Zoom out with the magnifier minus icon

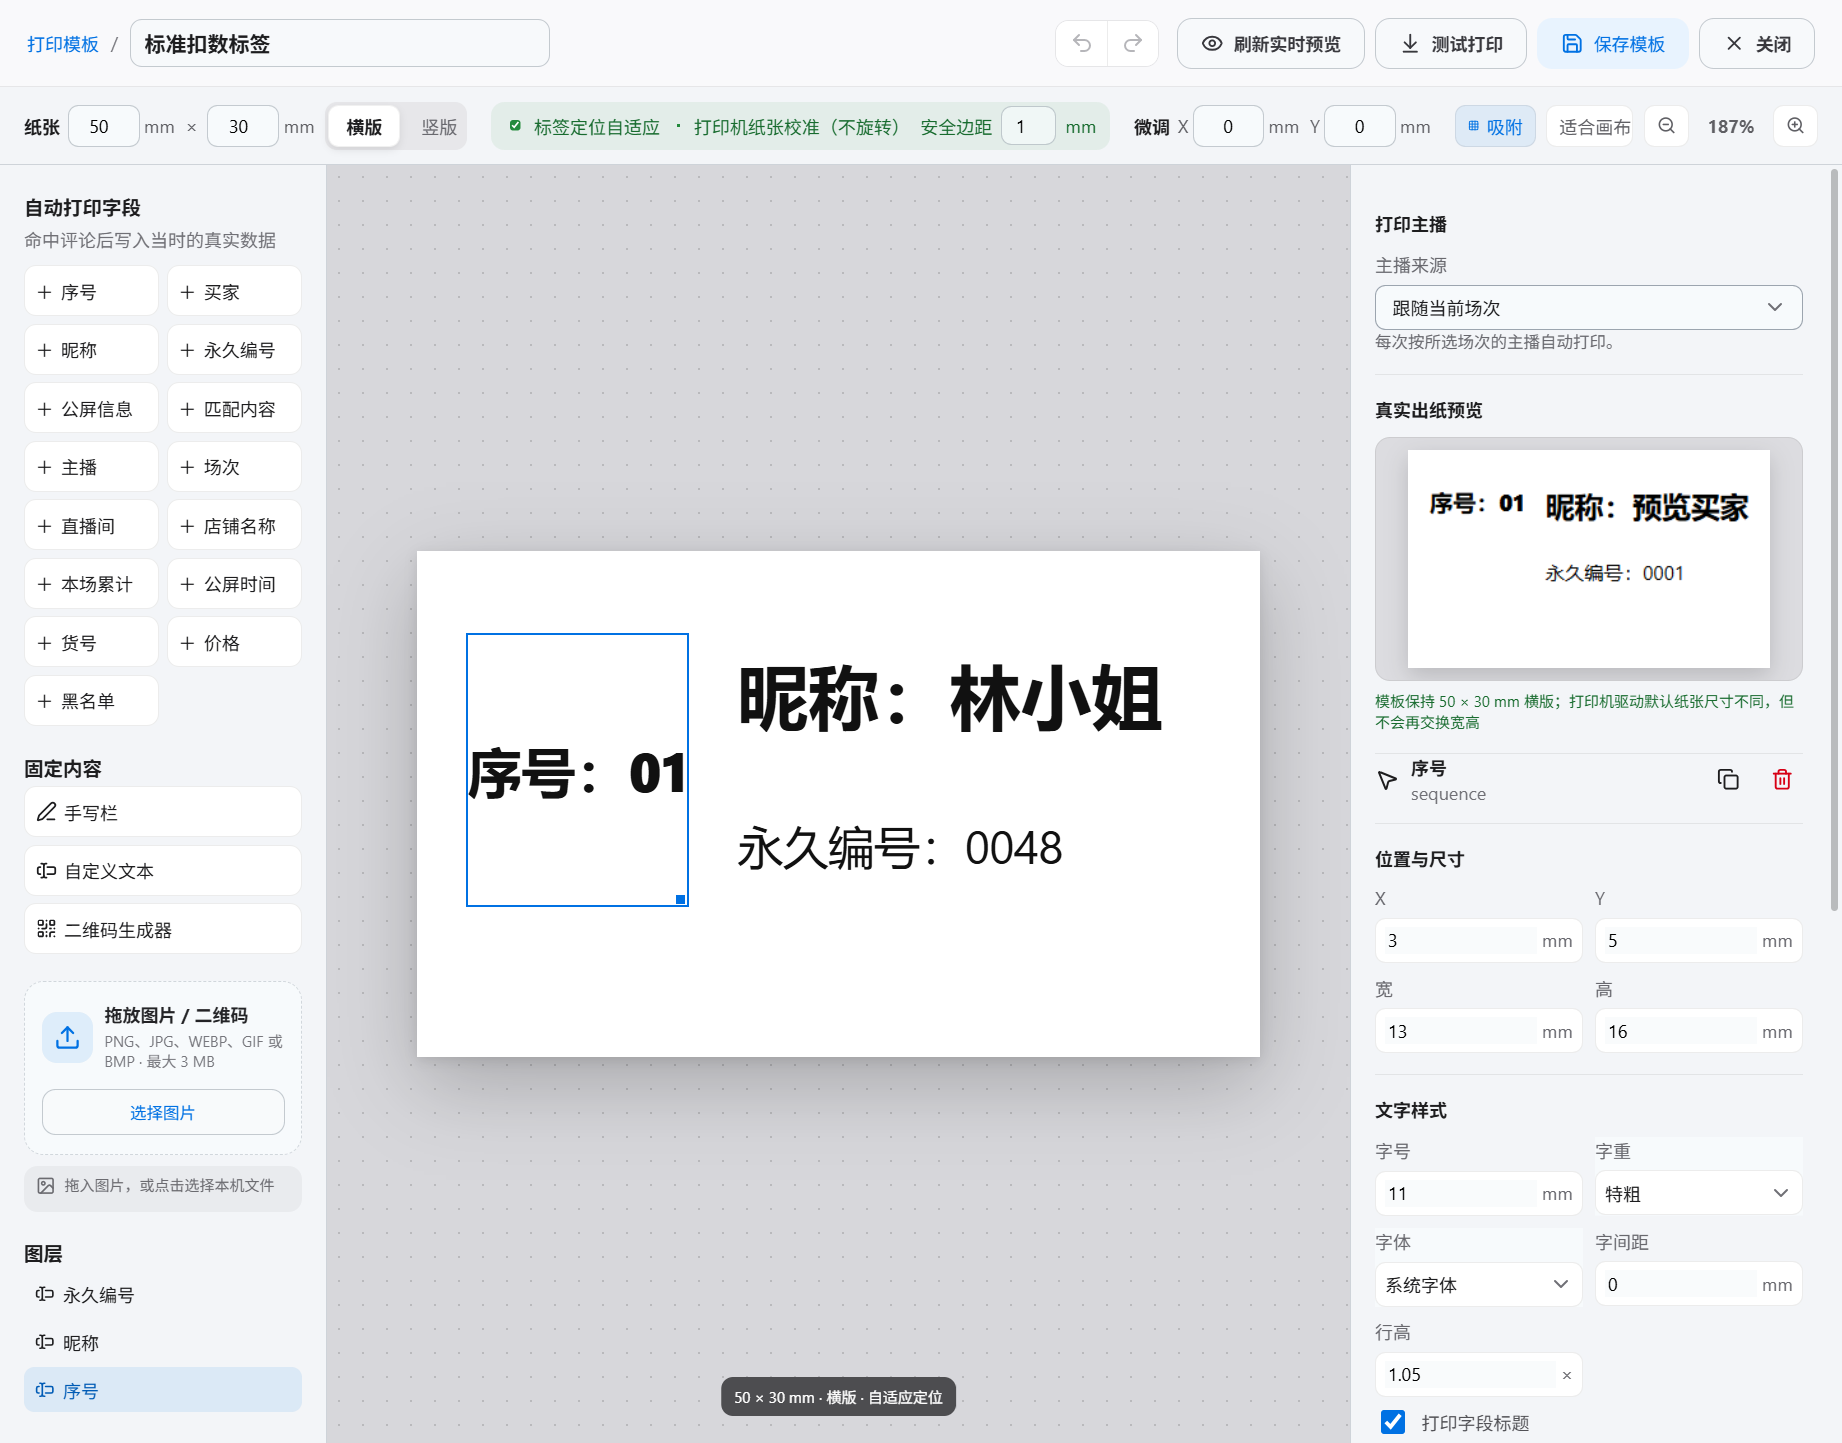pos(1666,126)
